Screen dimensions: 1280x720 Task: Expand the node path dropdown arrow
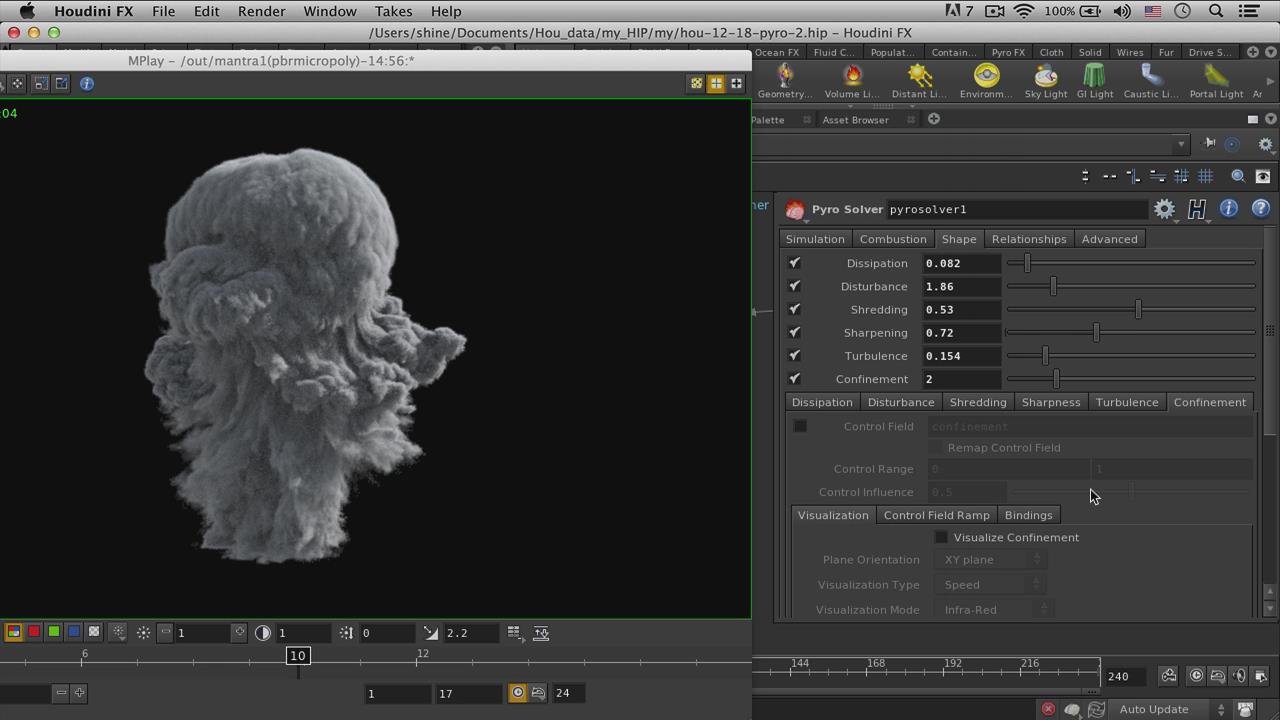(x=1181, y=144)
